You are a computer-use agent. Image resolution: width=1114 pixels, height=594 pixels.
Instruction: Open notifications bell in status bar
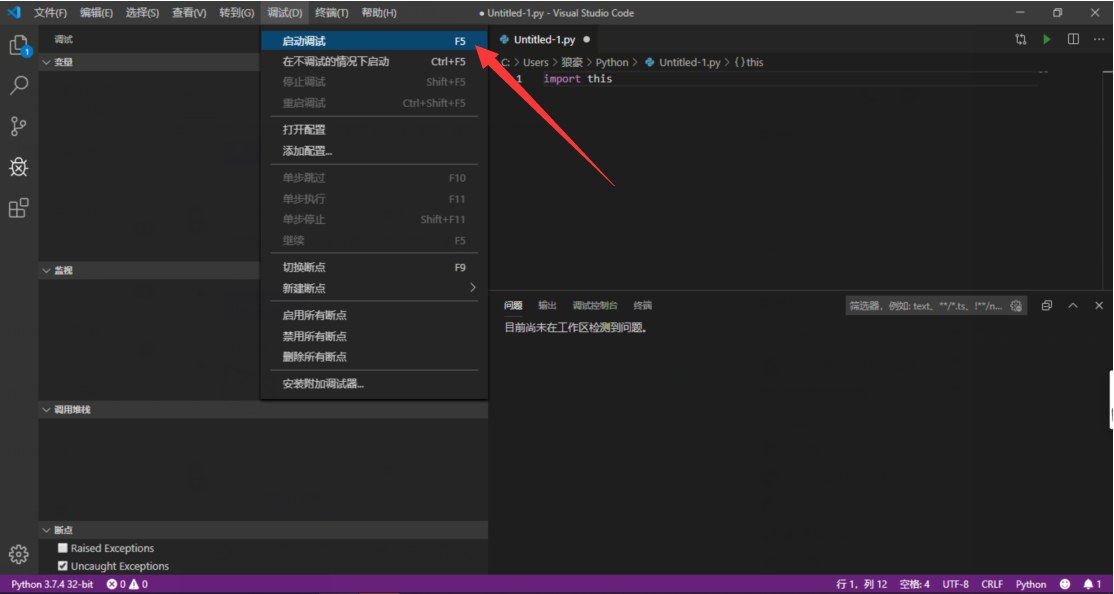[1092, 584]
